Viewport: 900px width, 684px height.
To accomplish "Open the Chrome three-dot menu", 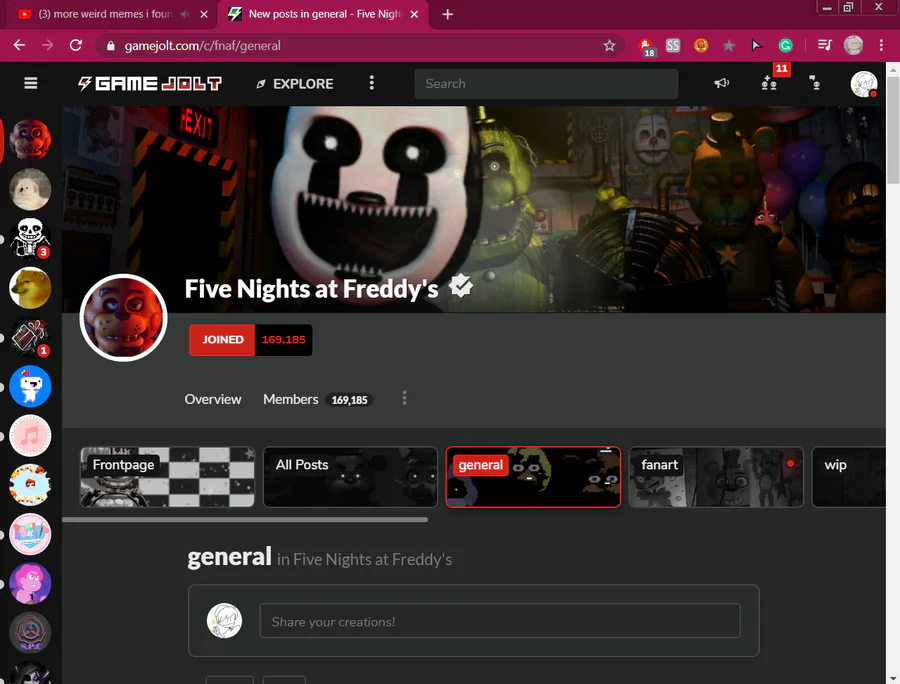I will 881,45.
